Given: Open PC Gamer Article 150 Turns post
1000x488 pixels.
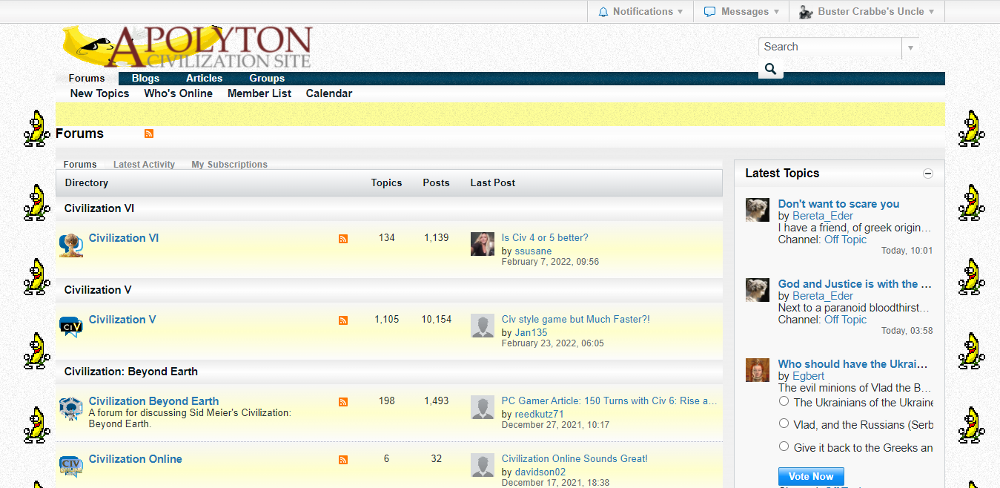Looking at the screenshot, I should 610,401.
